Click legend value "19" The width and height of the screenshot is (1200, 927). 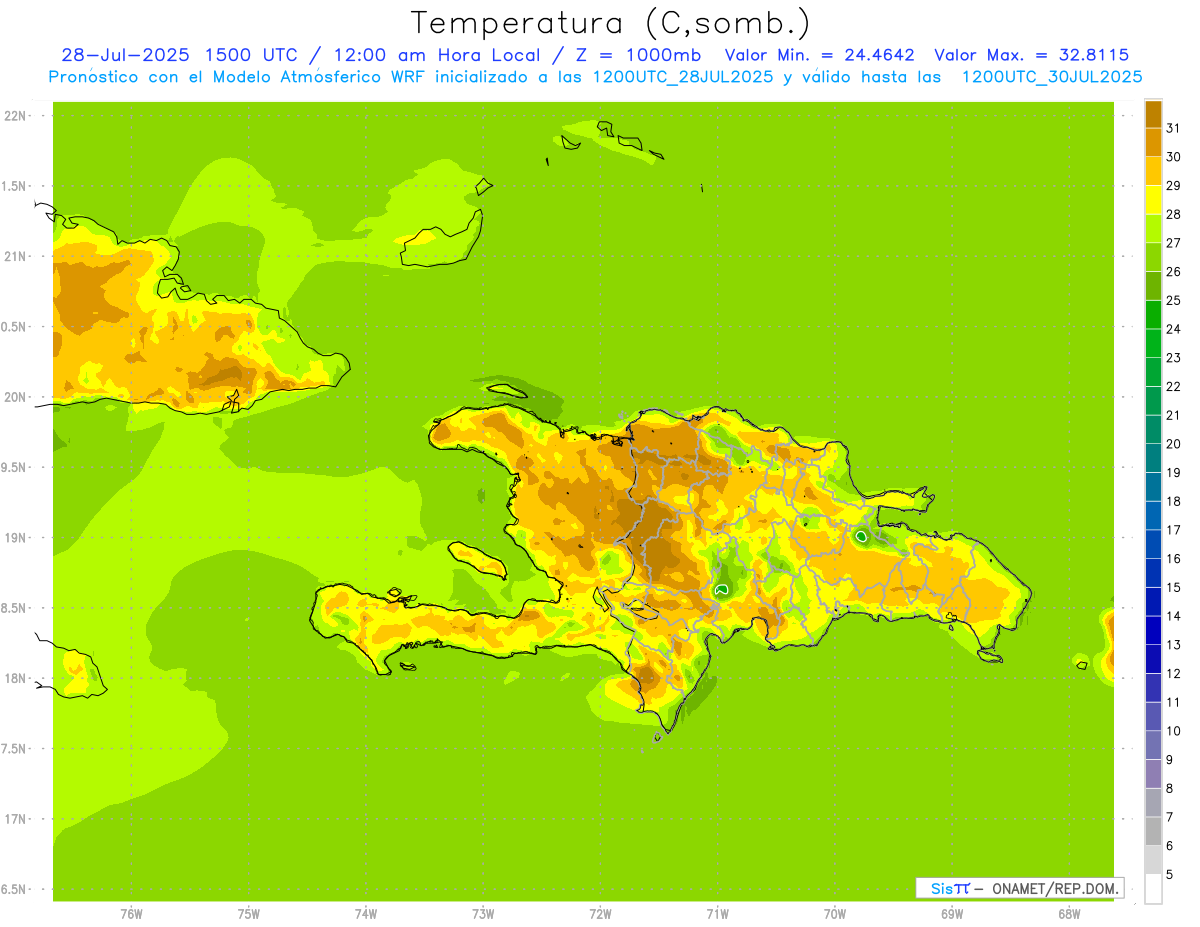coord(1173,473)
